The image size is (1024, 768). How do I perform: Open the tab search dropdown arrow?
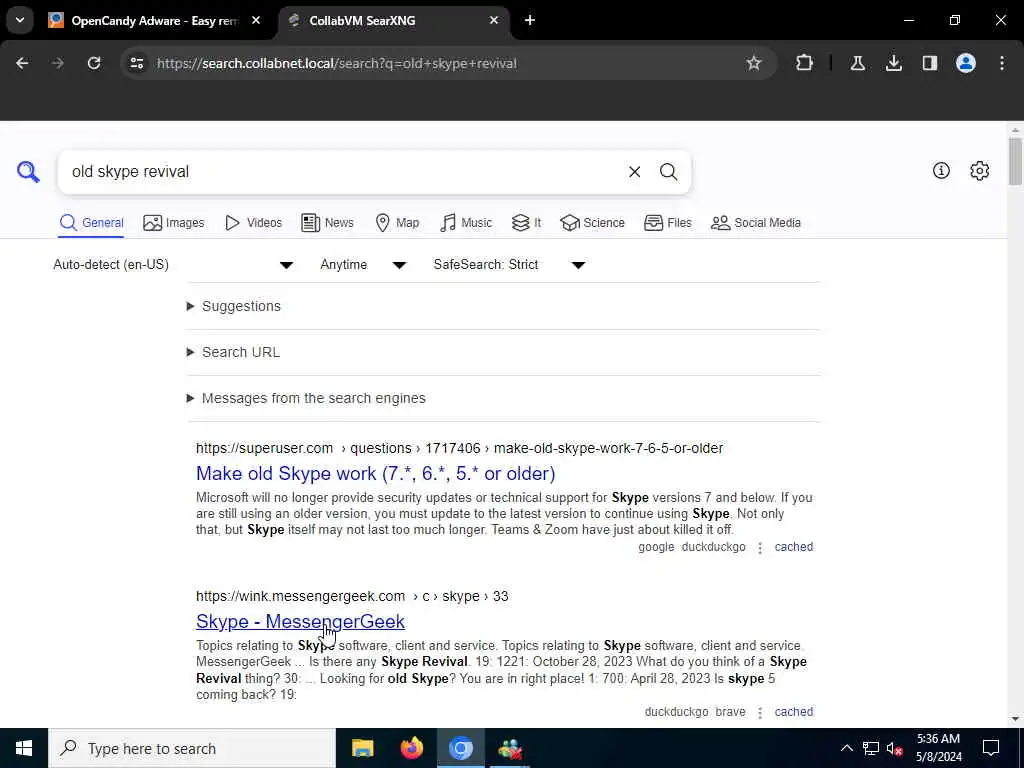(20, 20)
